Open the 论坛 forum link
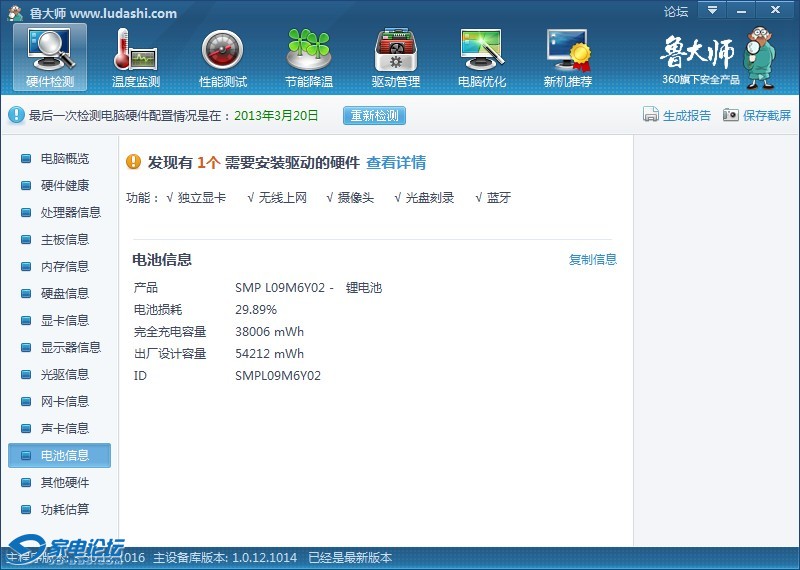The height and width of the screenshot is (570, 800). 676,12
